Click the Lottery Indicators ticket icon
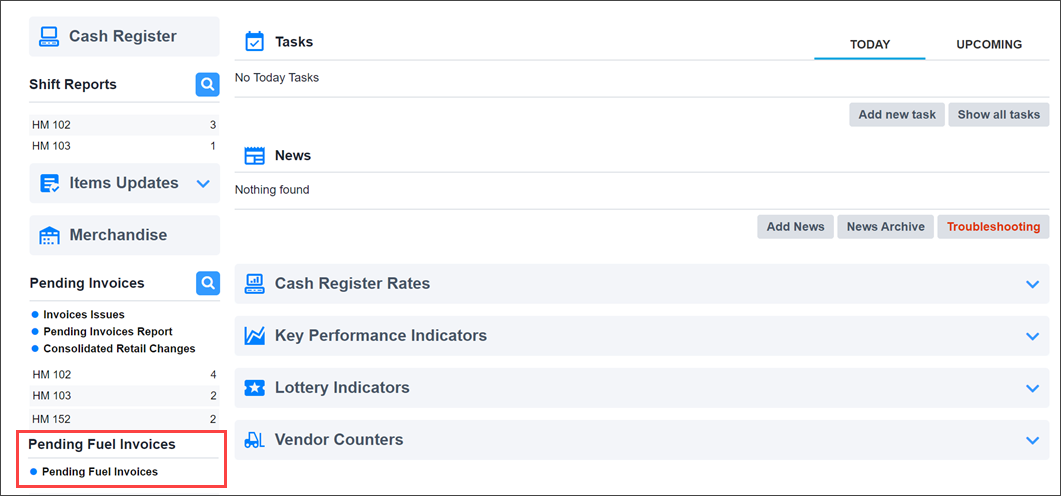 [x=255, y=388]
